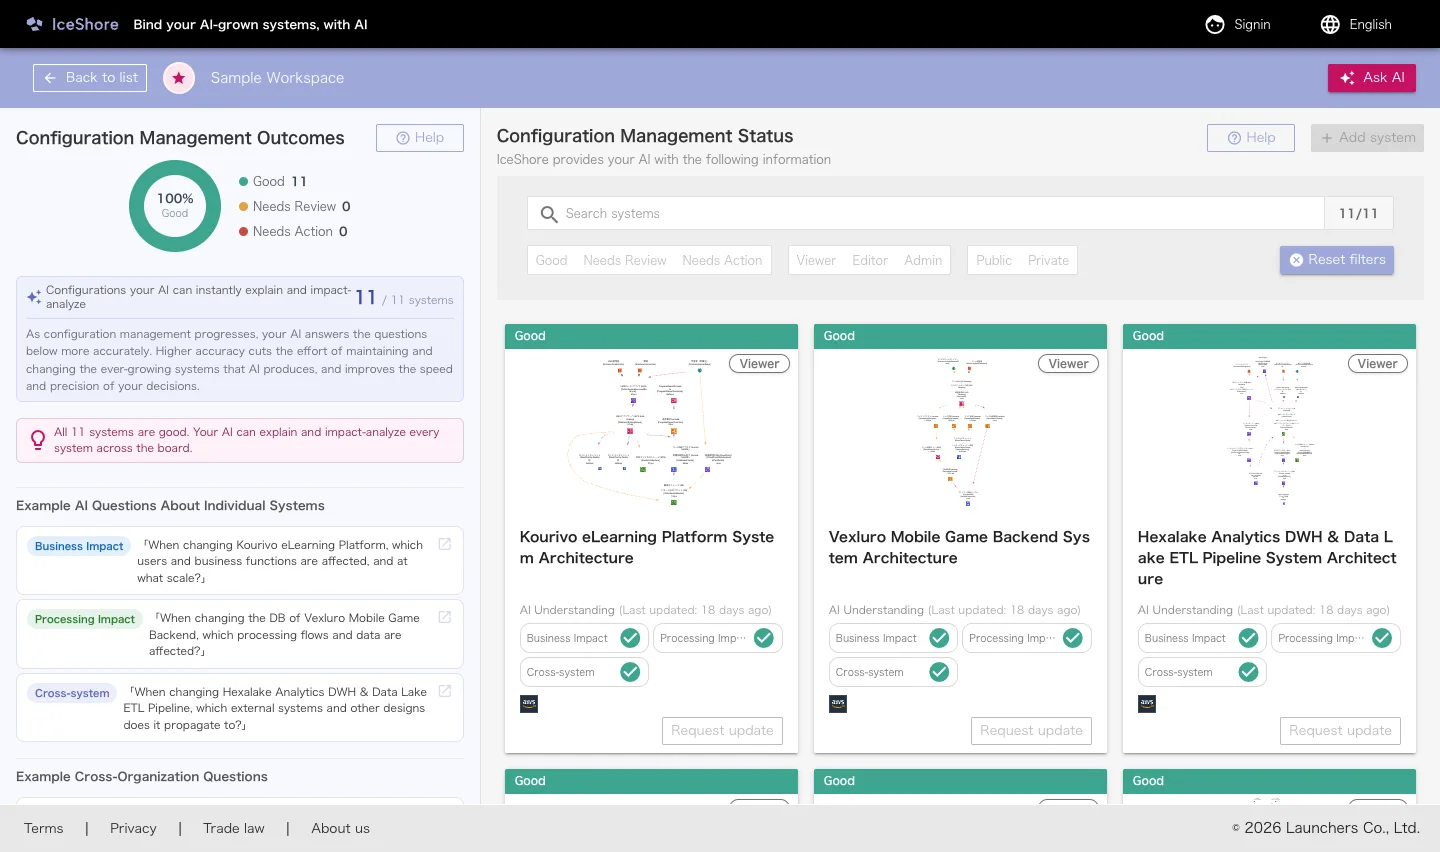Click the lightbulb tip icon
The width and height of the screenshot is (1440, 852).
point(38,439)
